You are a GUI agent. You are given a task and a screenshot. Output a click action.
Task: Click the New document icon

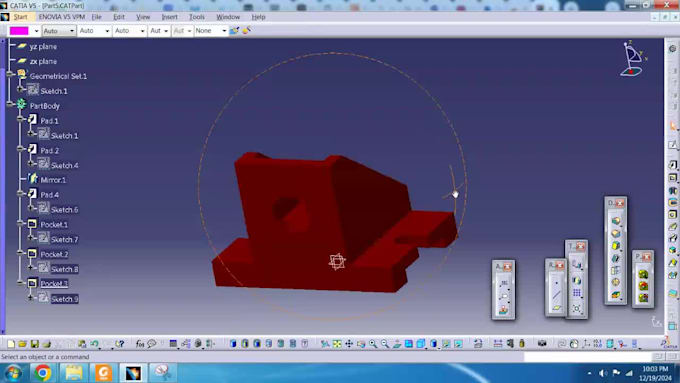point(11,344)
